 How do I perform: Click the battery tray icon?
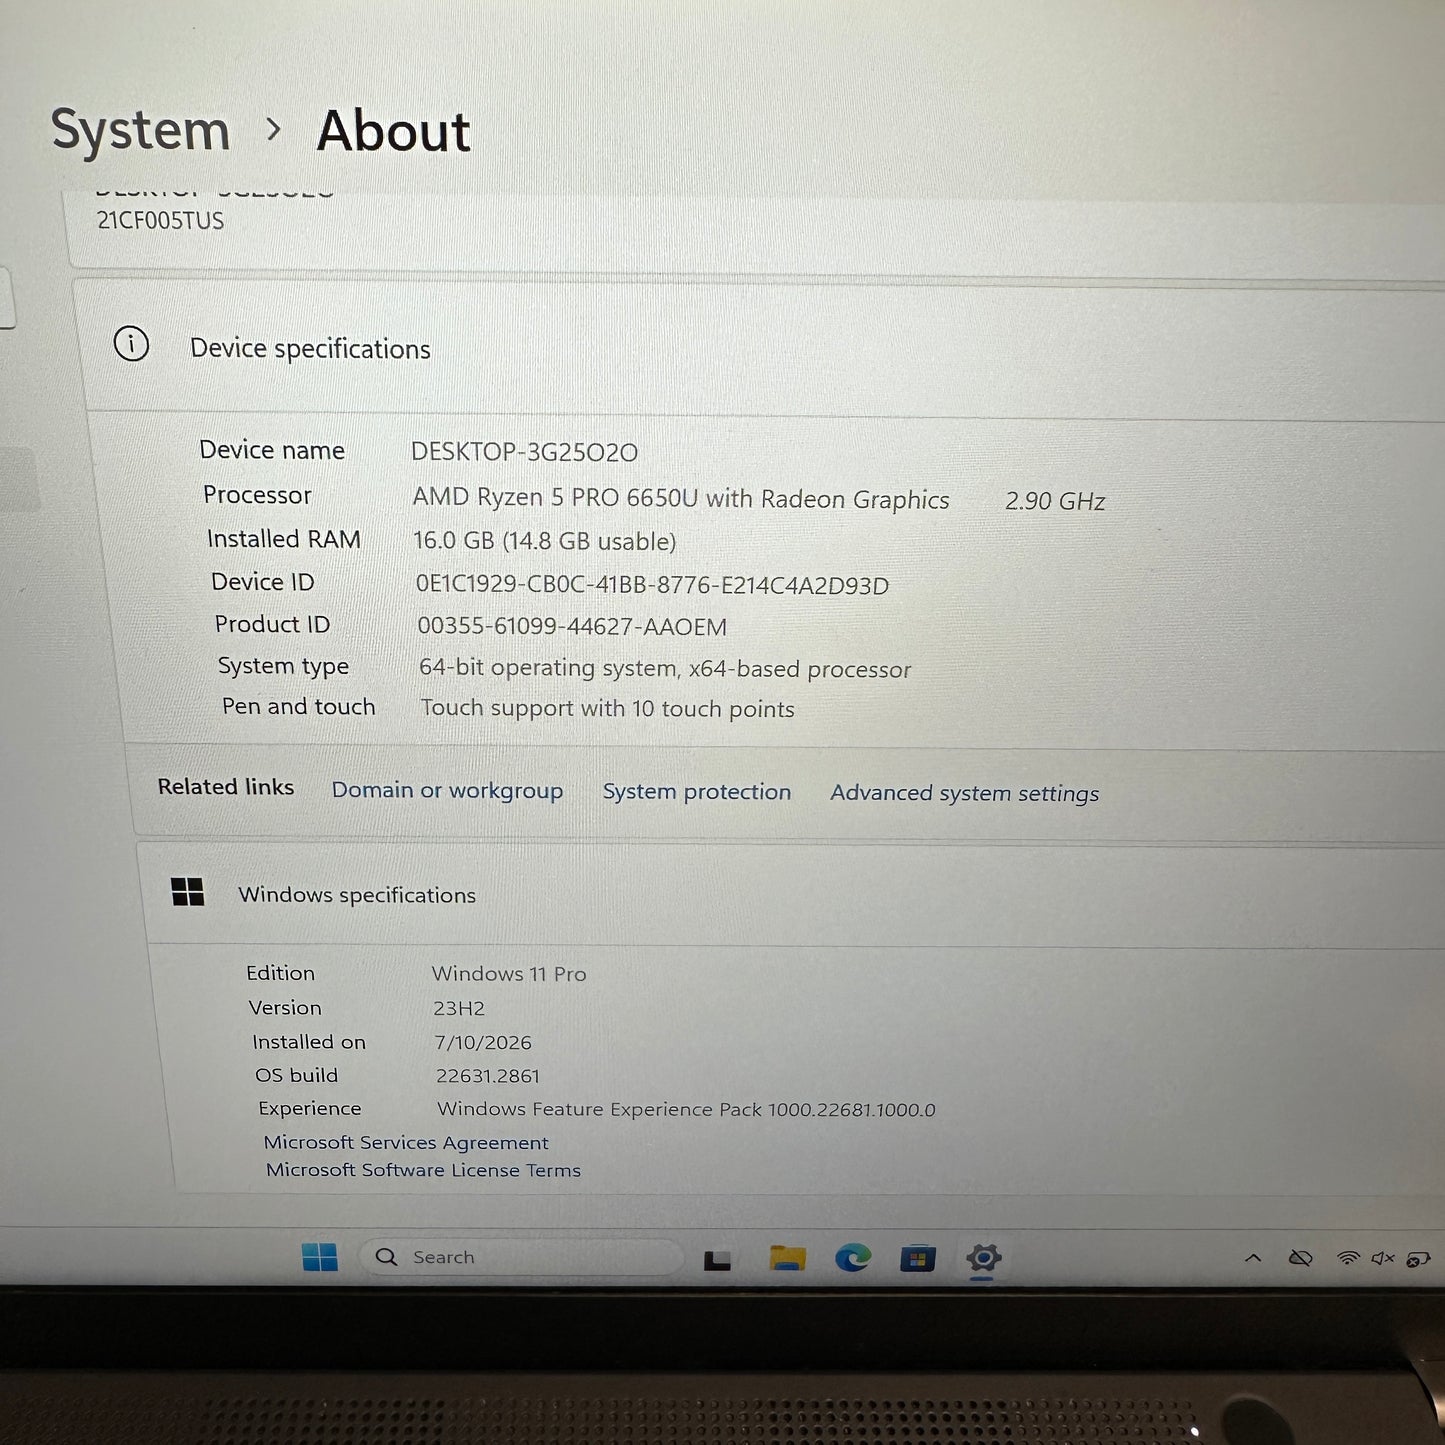coord(1418,1259)
